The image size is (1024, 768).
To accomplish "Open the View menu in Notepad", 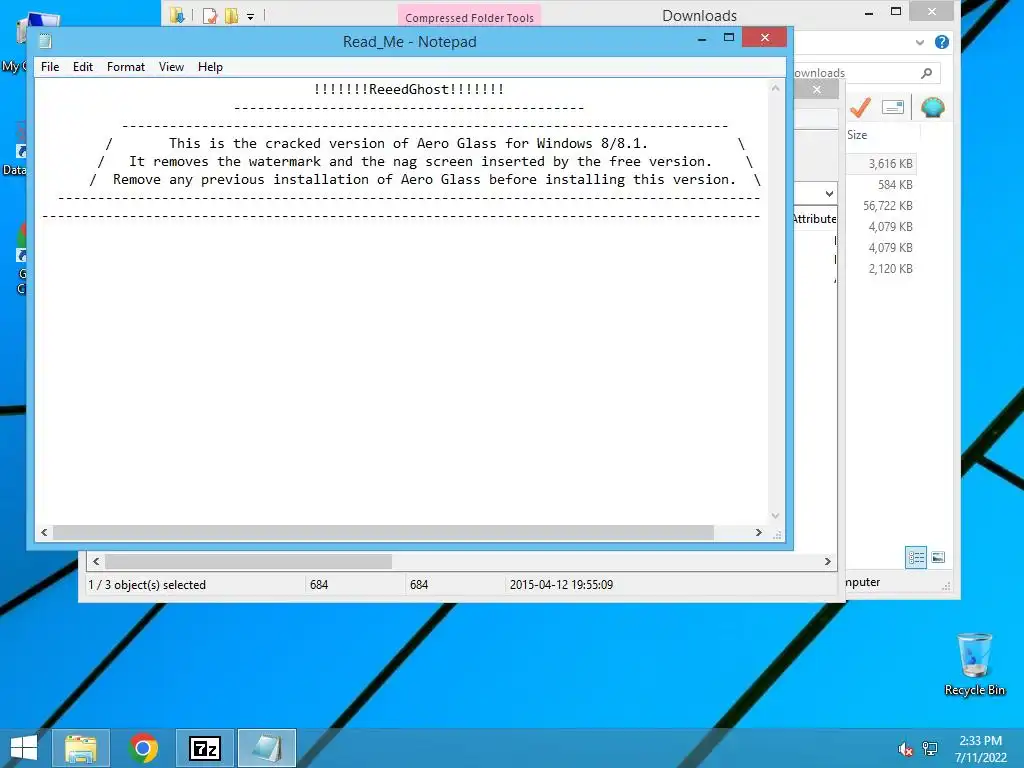I will click(171, 67).
